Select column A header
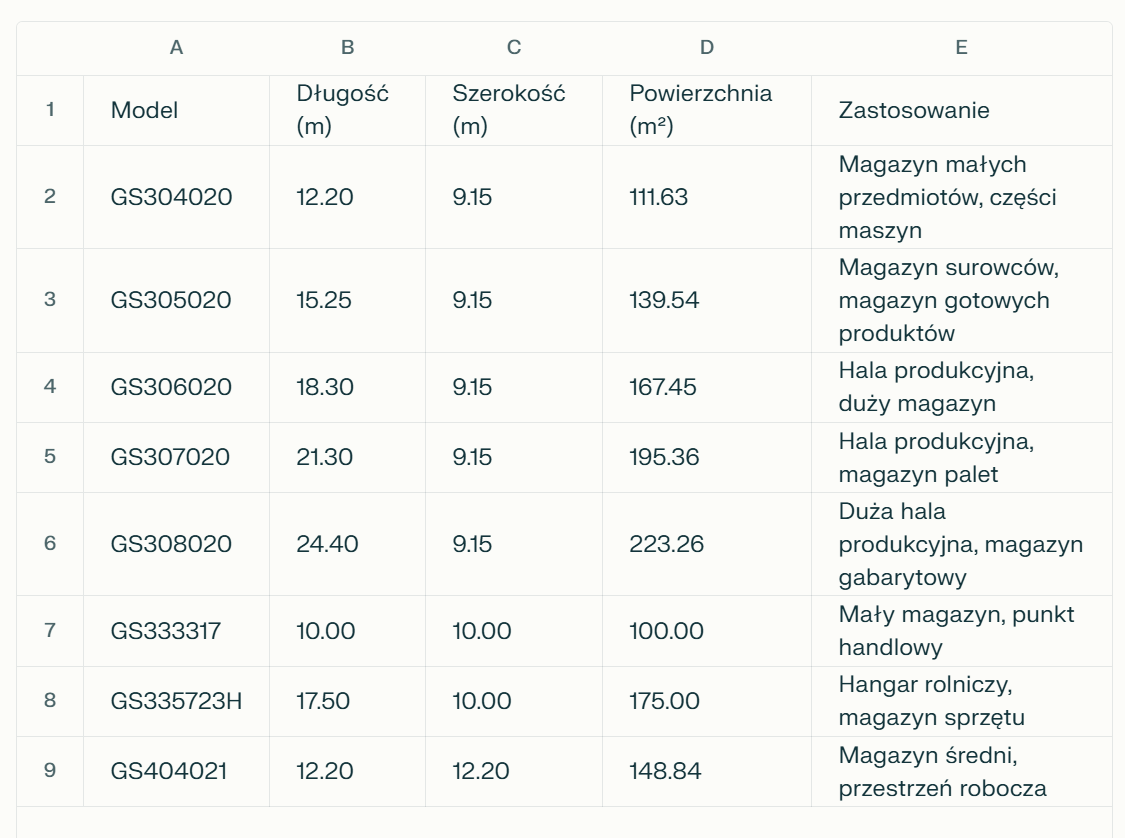 pyautogui.click(x=176, y=48)
